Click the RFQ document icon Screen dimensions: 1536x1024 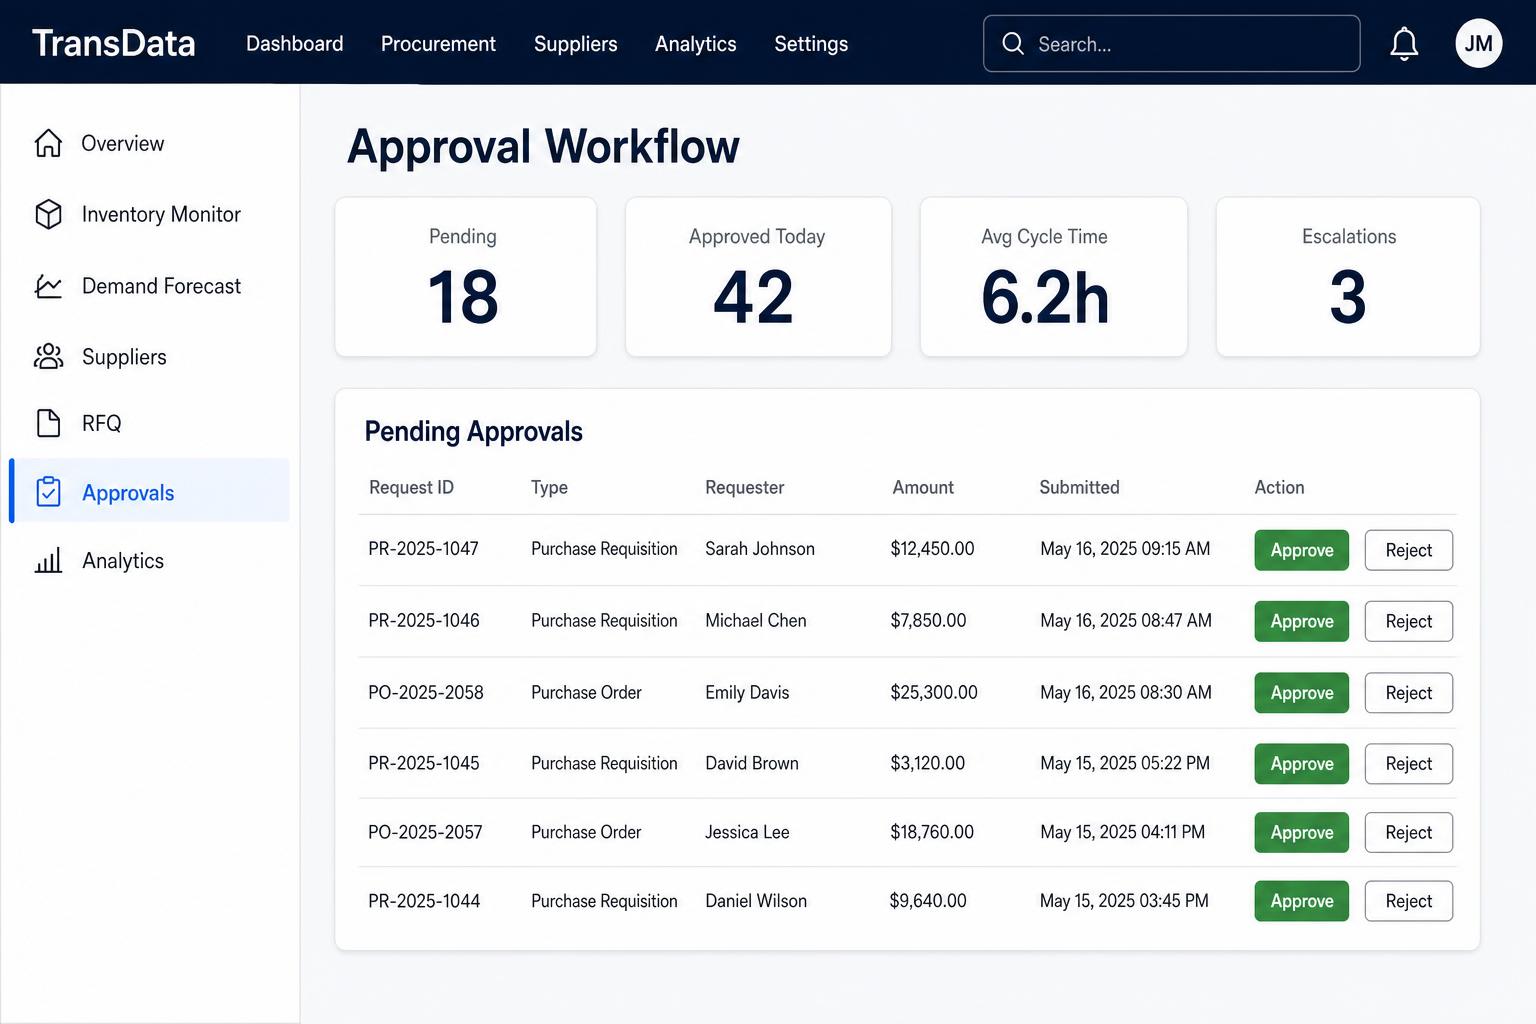pyautogui.click(x=48, y=423)
